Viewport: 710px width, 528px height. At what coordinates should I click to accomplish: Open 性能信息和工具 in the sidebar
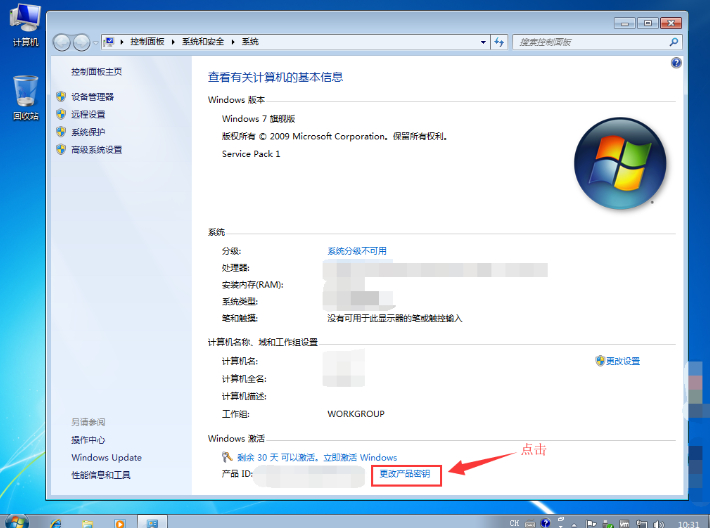[x=101, y=475]
